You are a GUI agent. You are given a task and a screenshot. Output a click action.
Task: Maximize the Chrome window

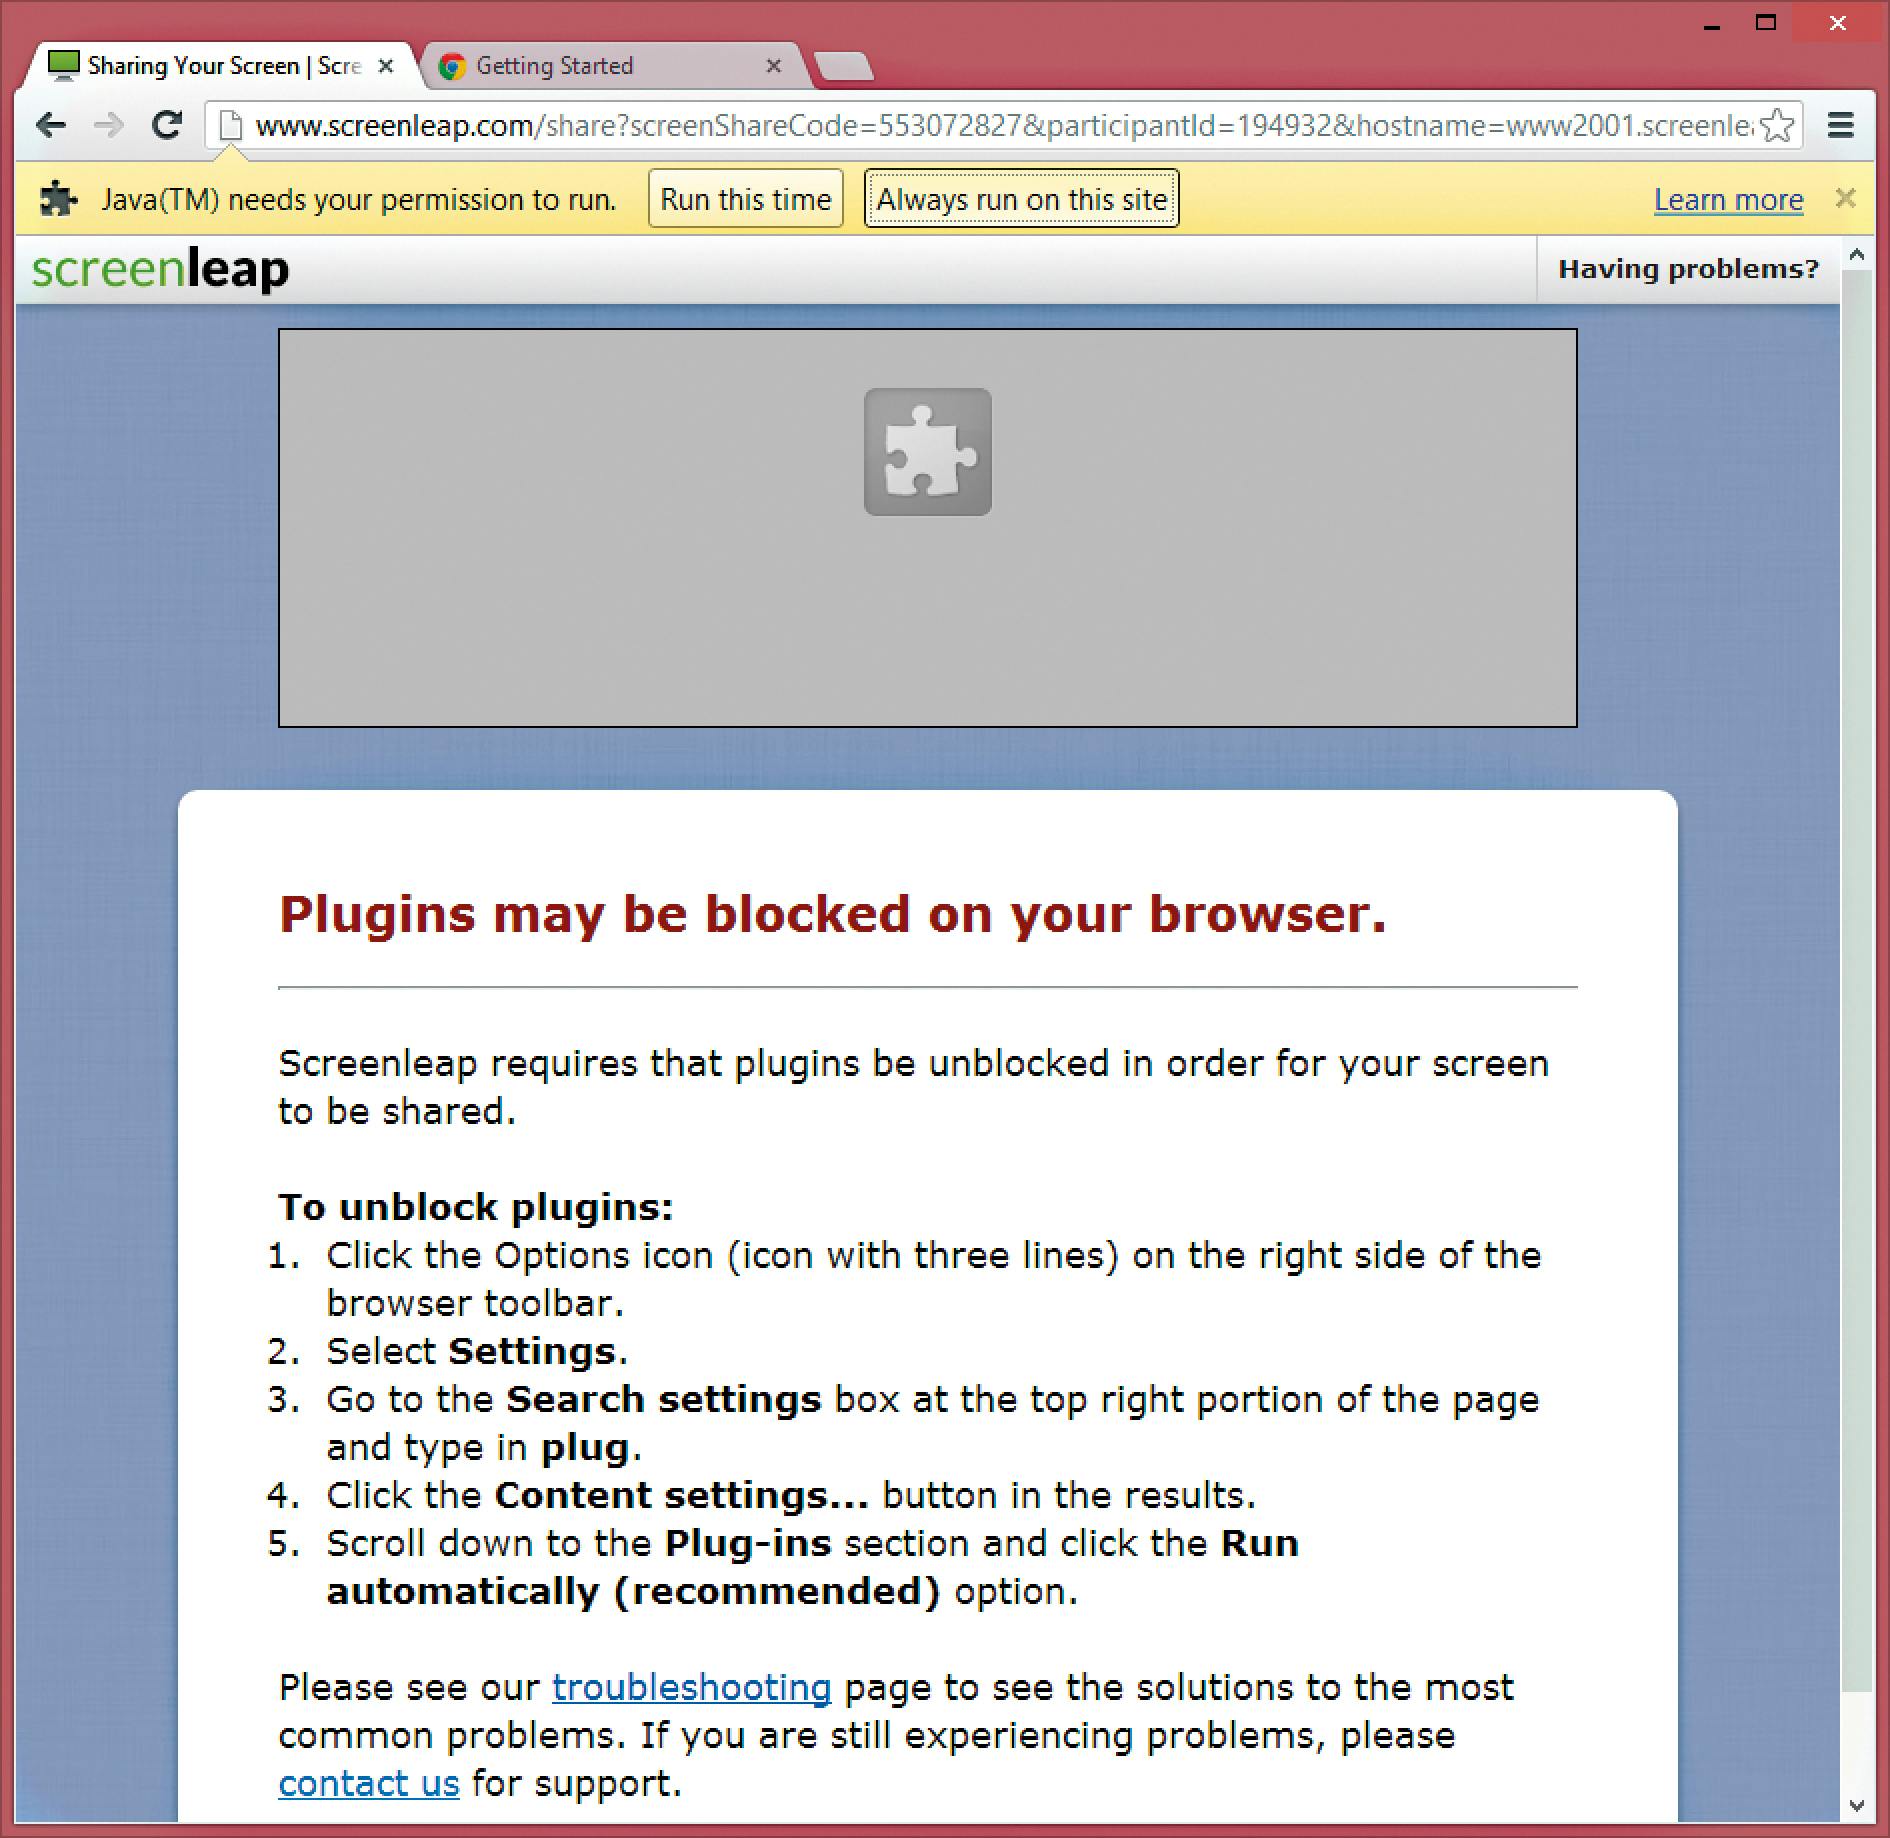point(1766,22)
